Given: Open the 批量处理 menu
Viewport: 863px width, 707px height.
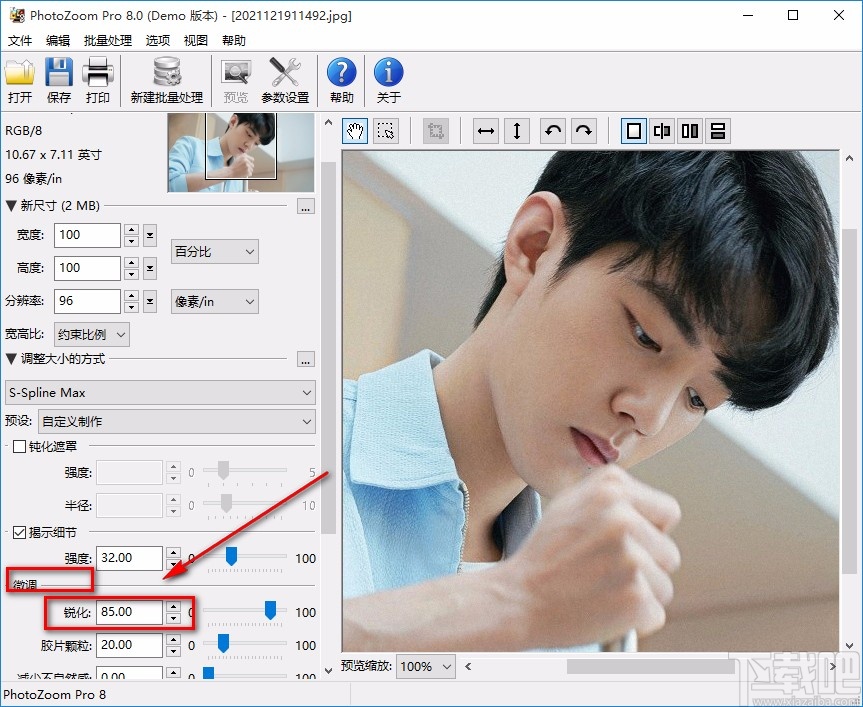Looking at the screenshot, I should click(107, 41).
